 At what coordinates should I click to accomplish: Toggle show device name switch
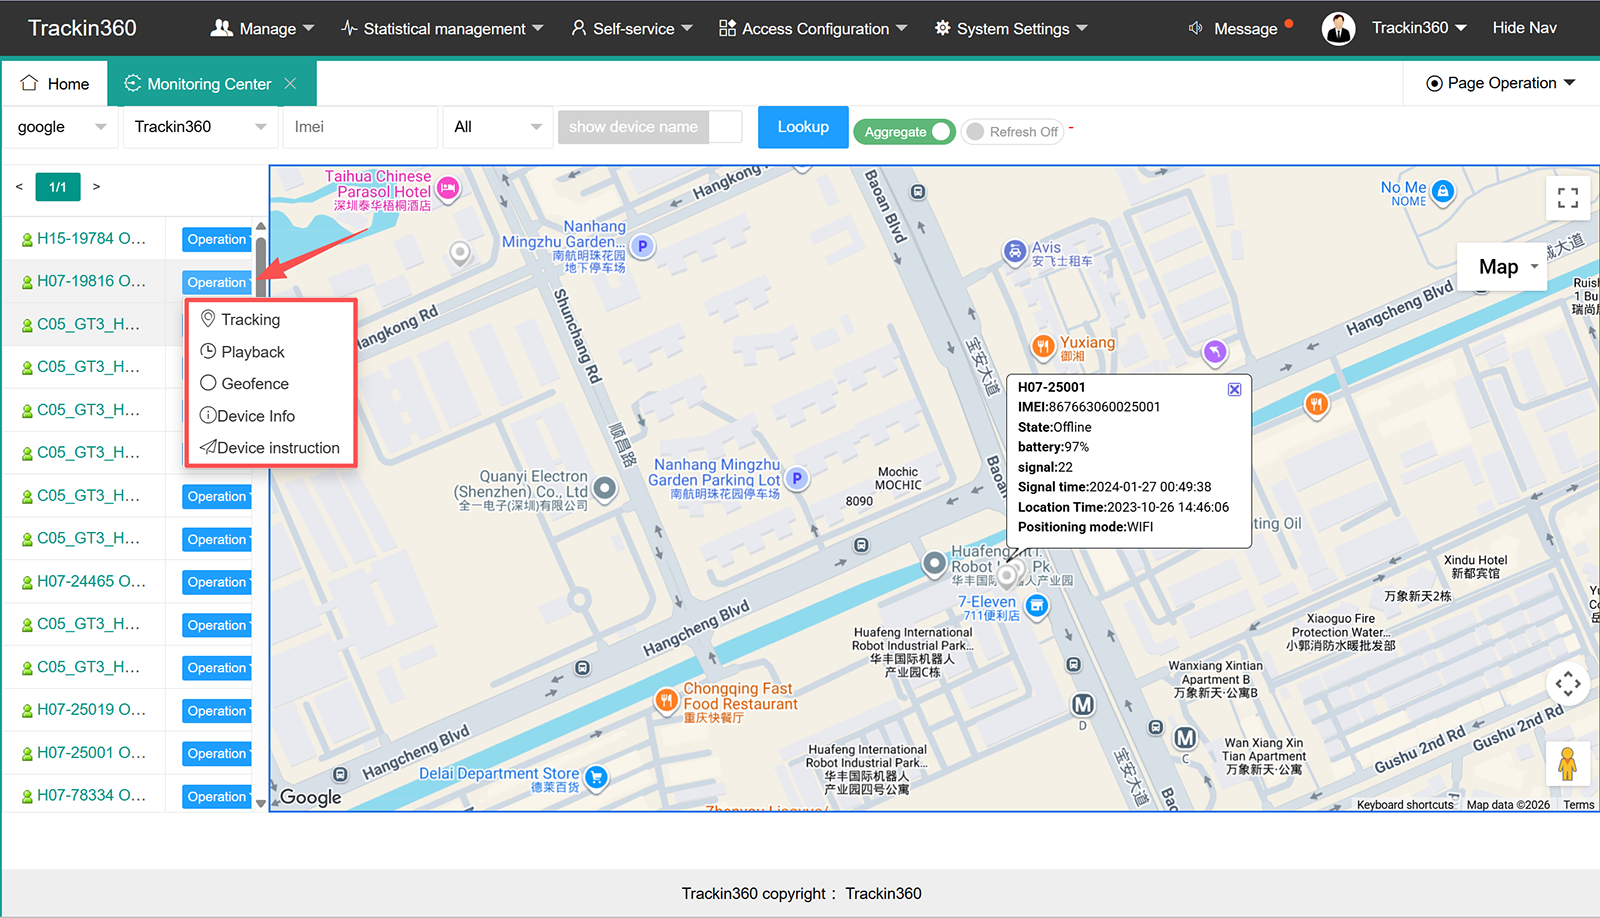point(650,127)
